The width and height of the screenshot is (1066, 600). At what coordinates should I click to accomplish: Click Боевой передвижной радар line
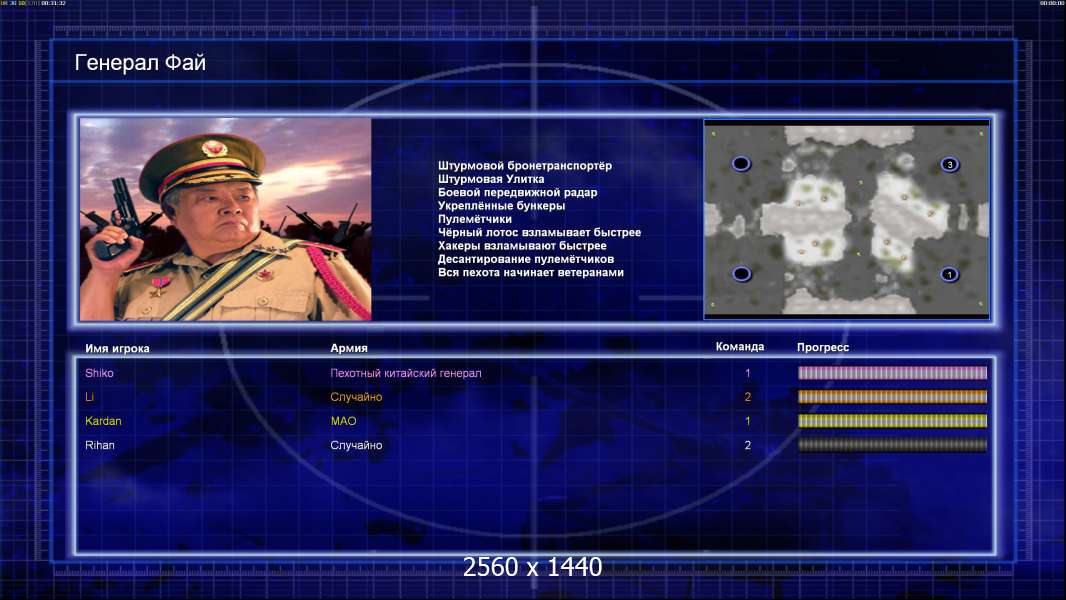tap(517, 192)
